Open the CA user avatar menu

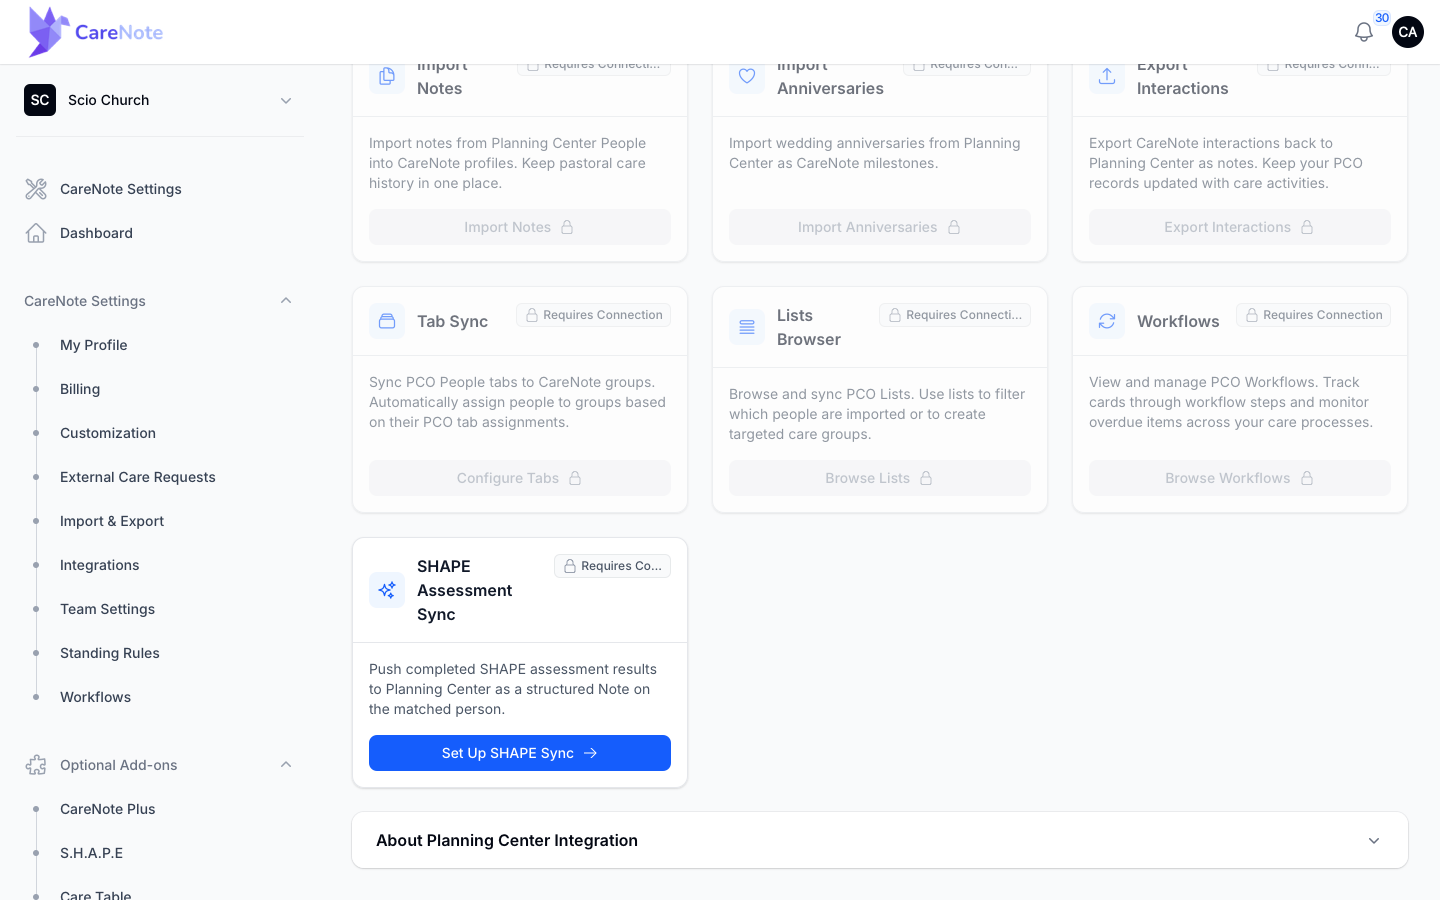pos(1408,32)
